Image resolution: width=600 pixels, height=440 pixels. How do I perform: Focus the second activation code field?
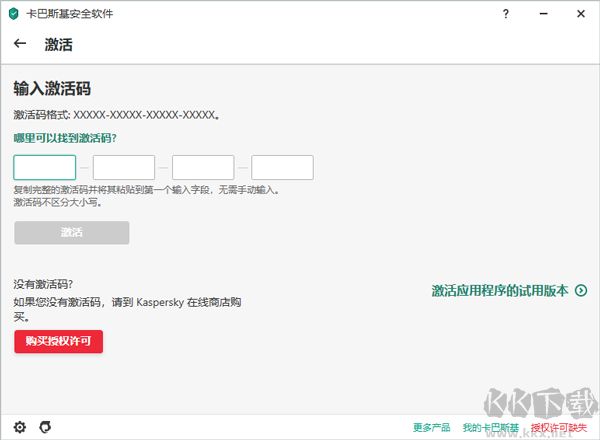tap(124, 167)
